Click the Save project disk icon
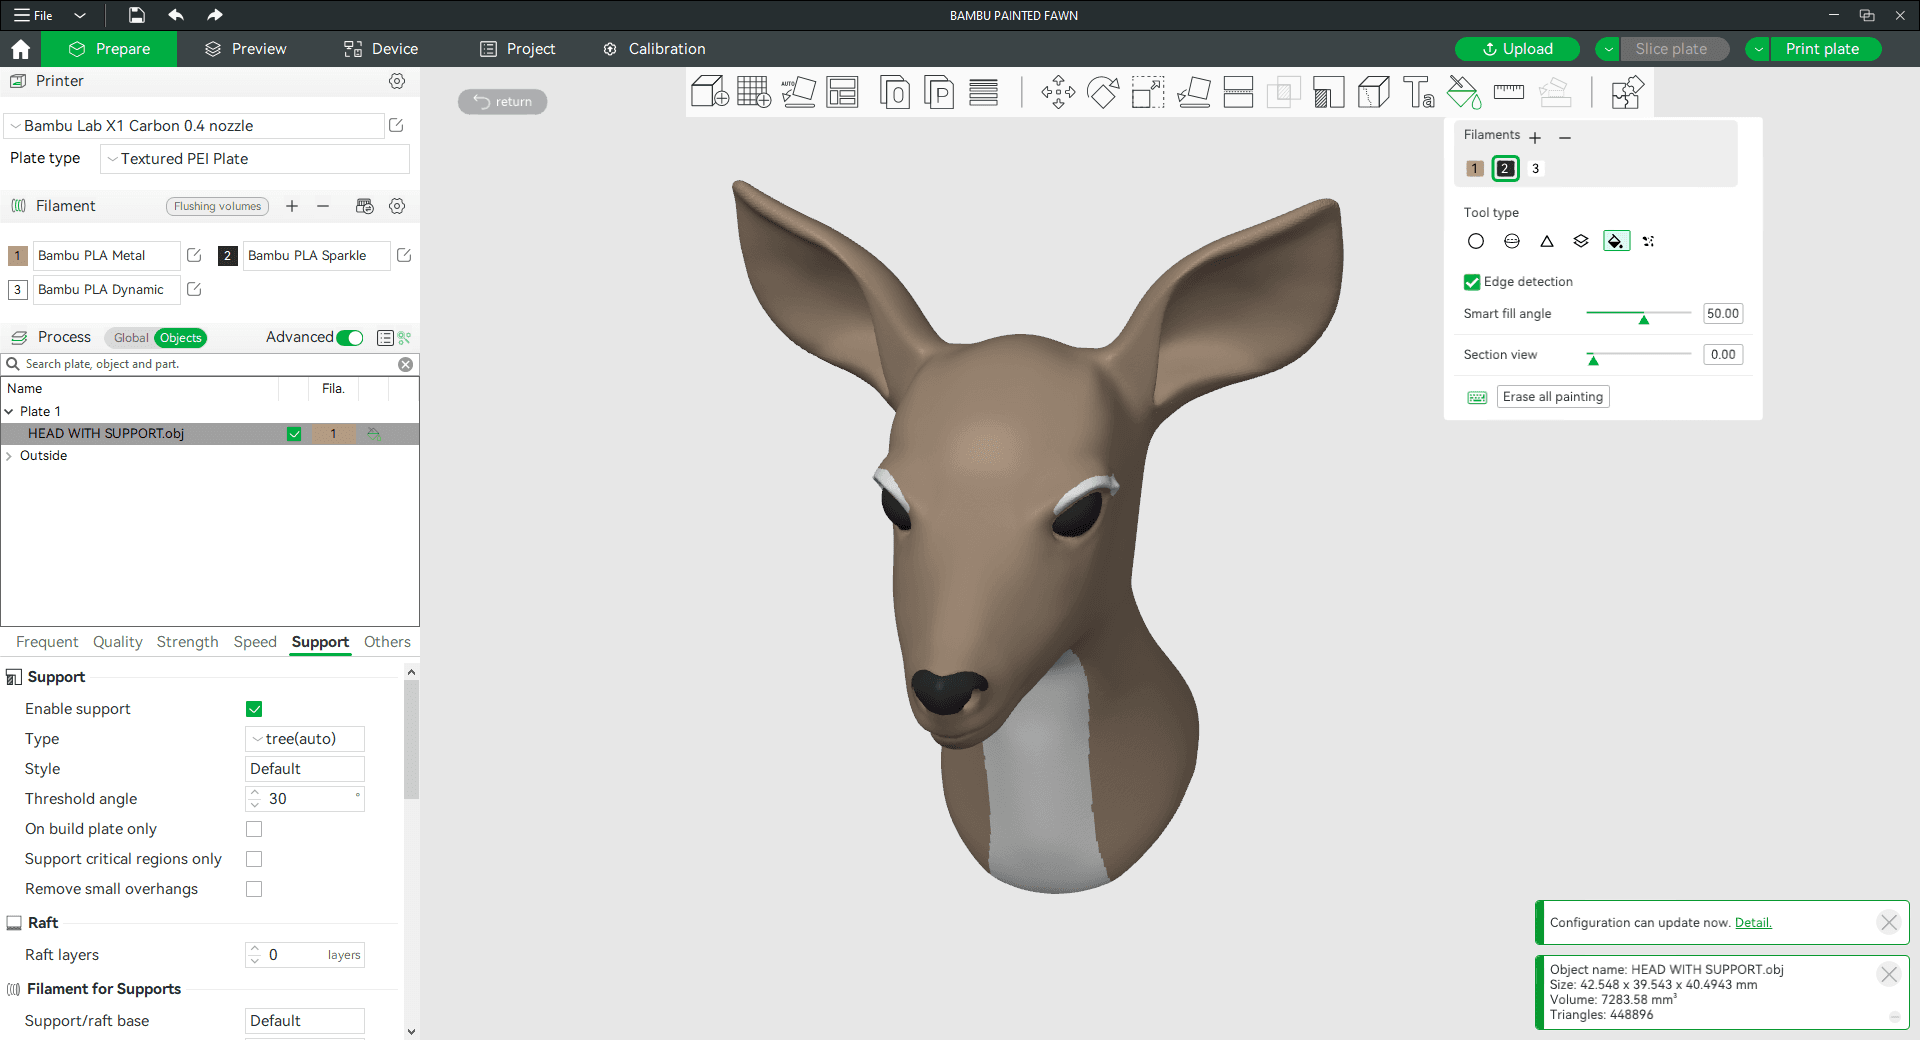The width and height of the screenshot is (1920, 1040). tap(137, 15)
